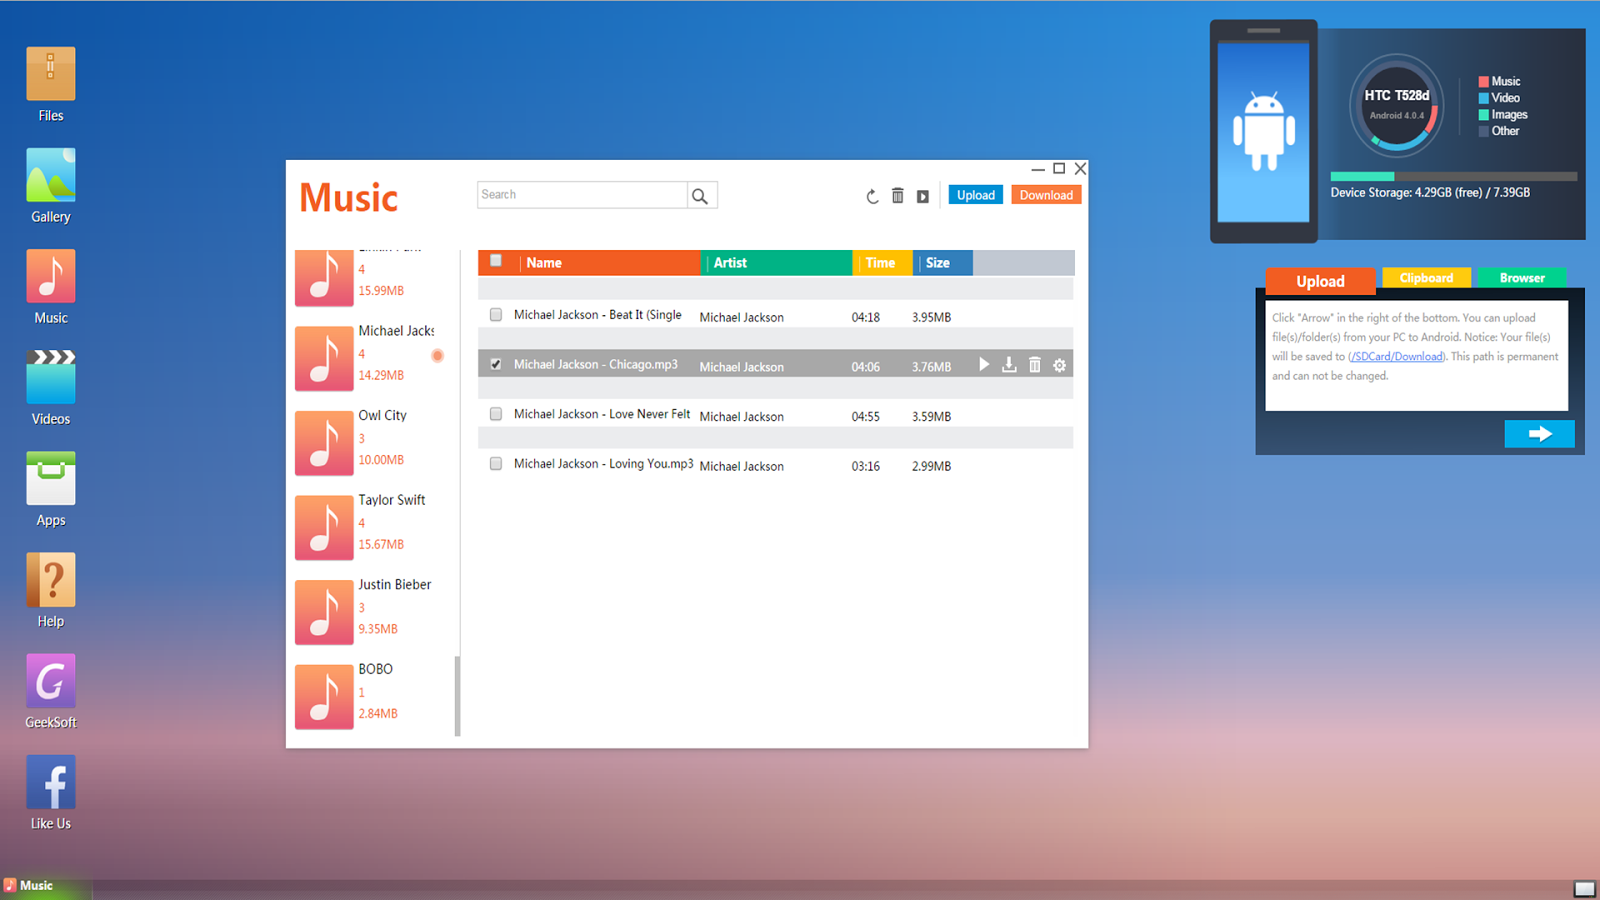This screenshot has width=1600, height=900.
Task: Open the Gallery desktop icon
Action: click(x=51, y=175)
